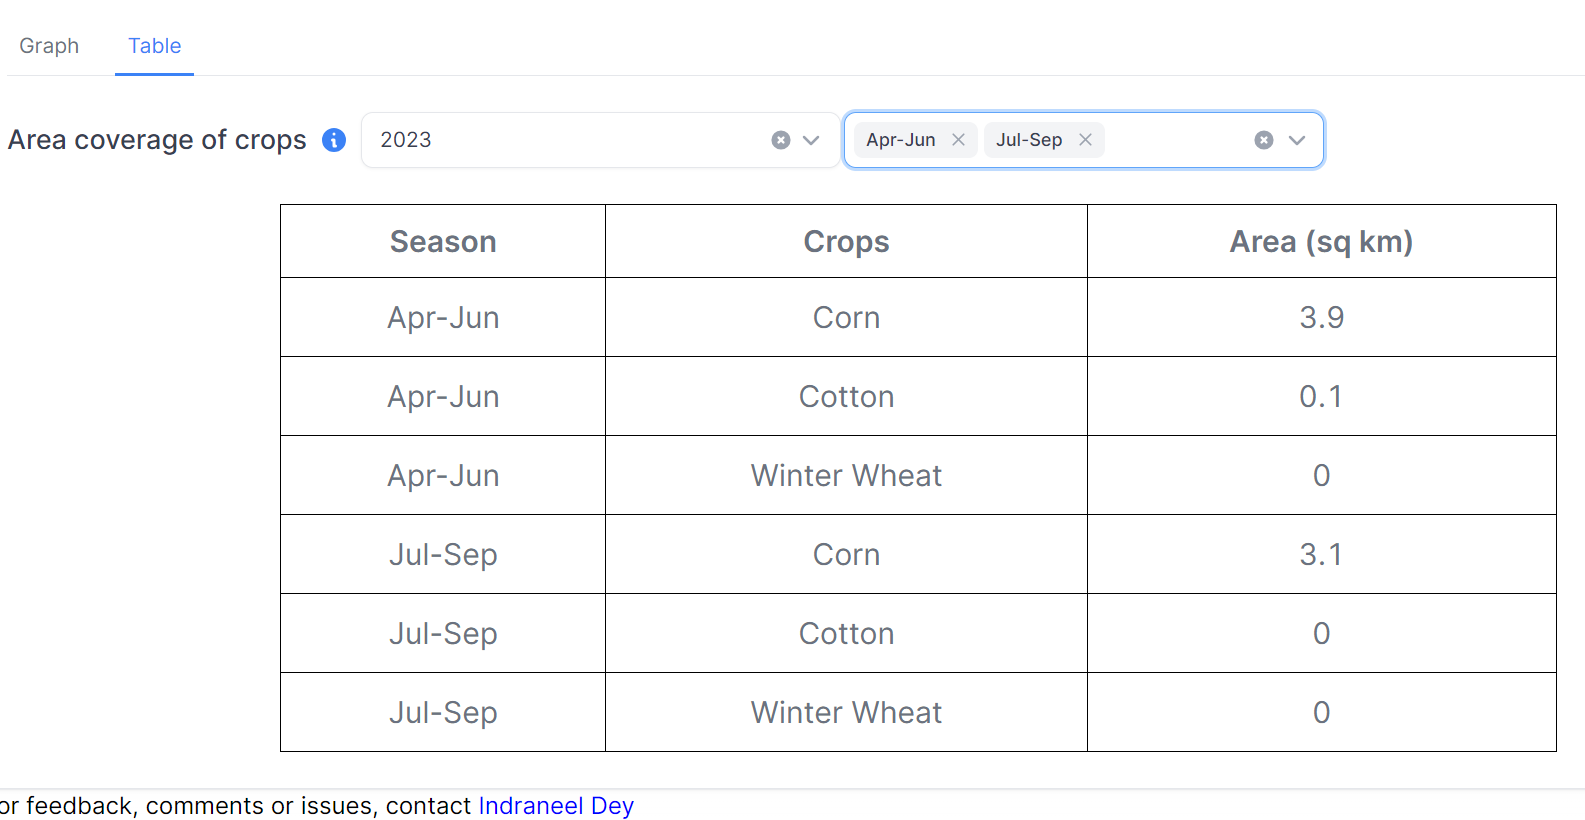The height and width of the screenshot is (820, 1585).
Task: Click the Apr-Jun selected season chip label
Action: (901, 140)
